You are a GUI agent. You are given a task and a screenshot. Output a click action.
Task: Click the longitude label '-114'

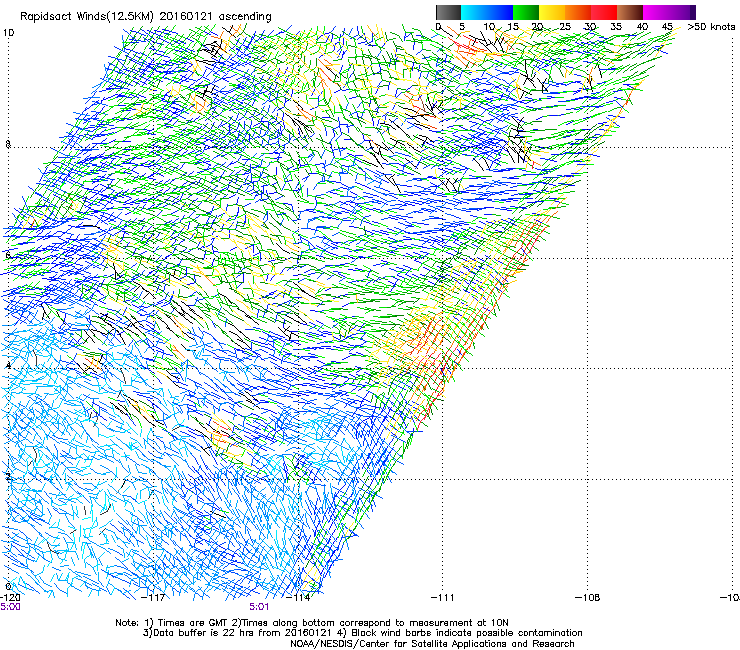coord(299,598)
